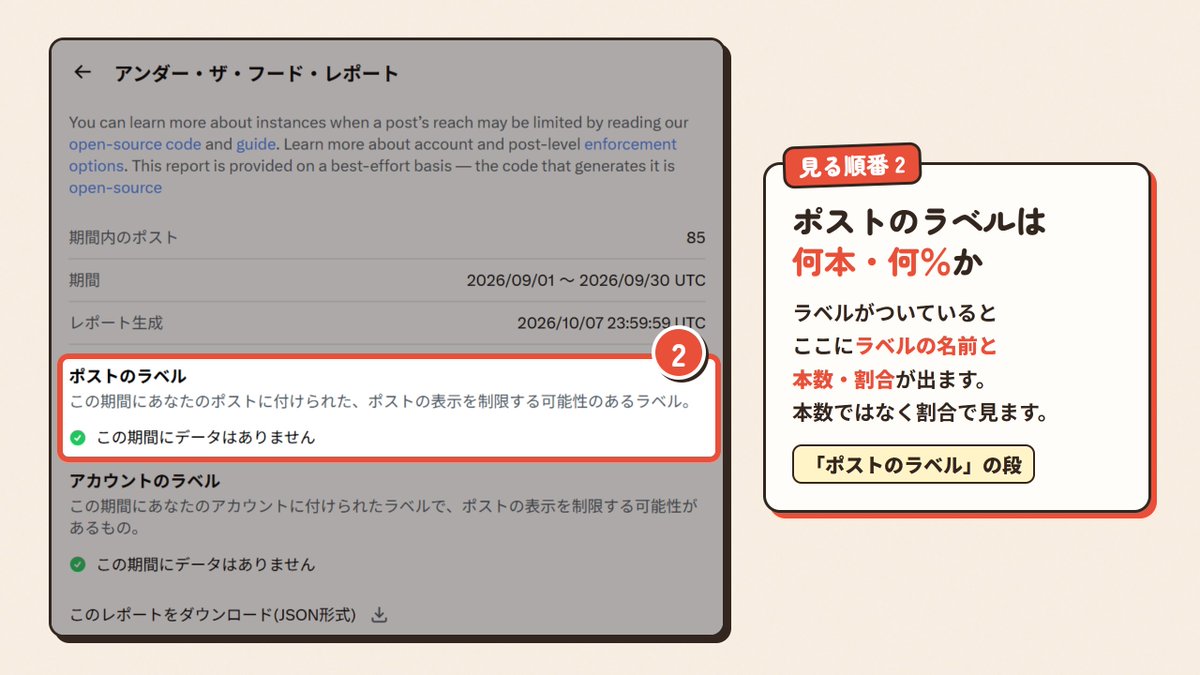Viewport: 1200px width, 675px height.
Task: Open the "guide" link
Action: (x=255, y=144)
